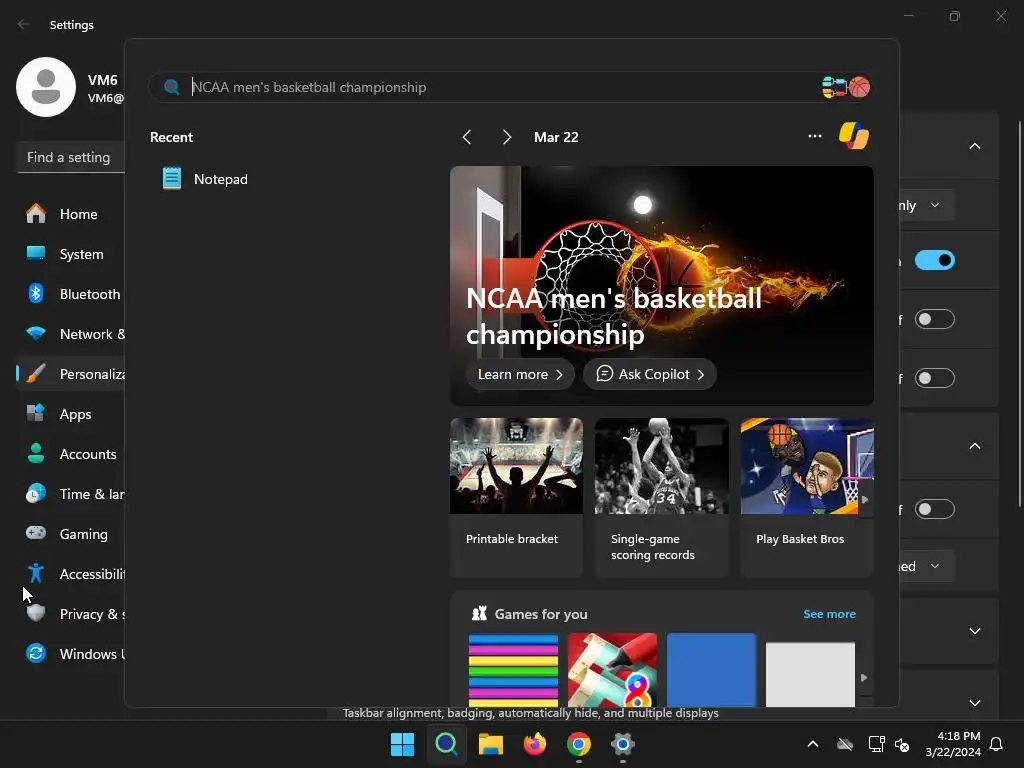This screenshot has height=768, width=1024.
Task: Open Single-game scoring records card
Action: pos(661,498)
